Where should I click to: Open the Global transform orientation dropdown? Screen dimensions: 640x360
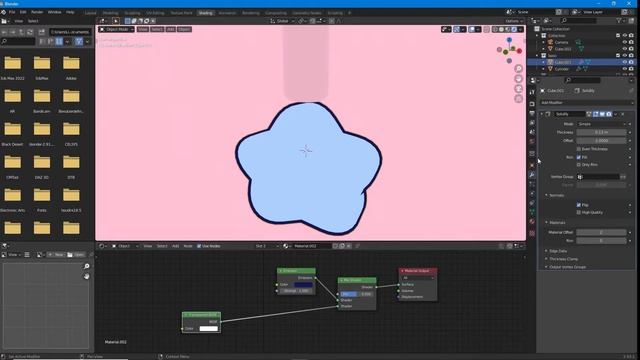(x=282, y=21)
